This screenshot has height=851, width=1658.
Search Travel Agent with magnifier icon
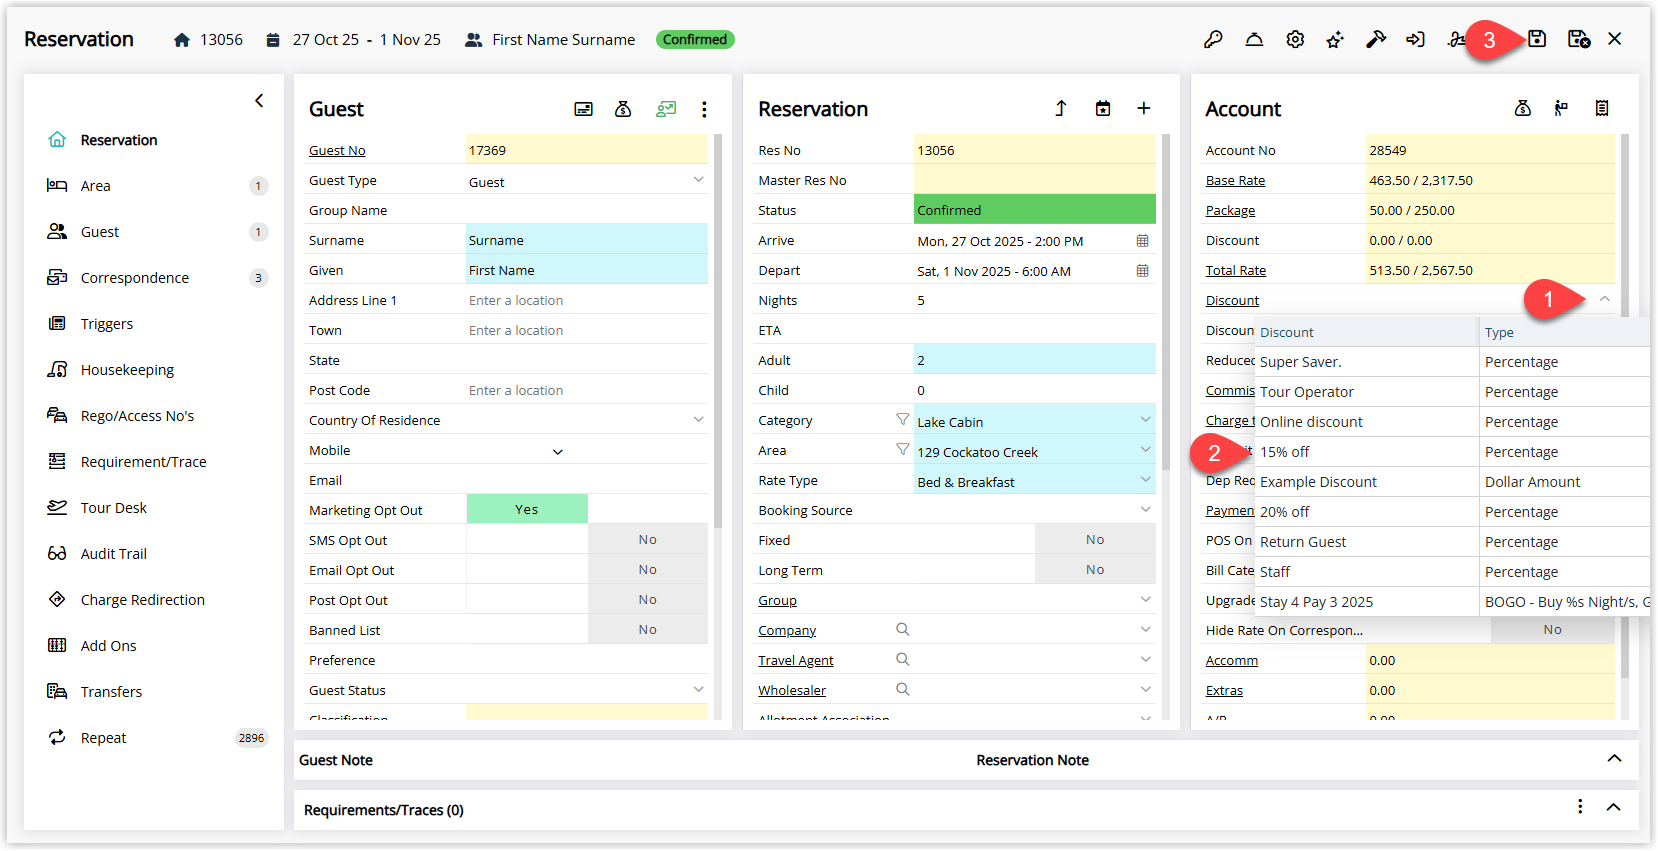(903, 659)
